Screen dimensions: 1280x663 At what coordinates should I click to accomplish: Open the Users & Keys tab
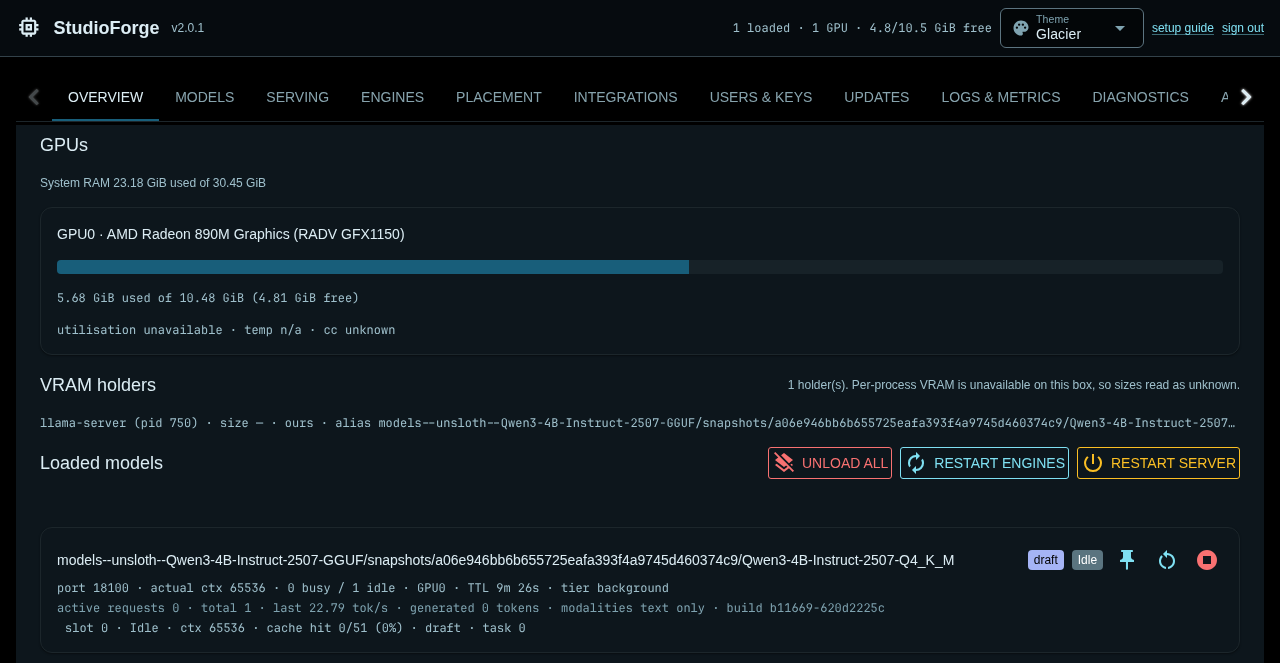(x=761, y=97)
